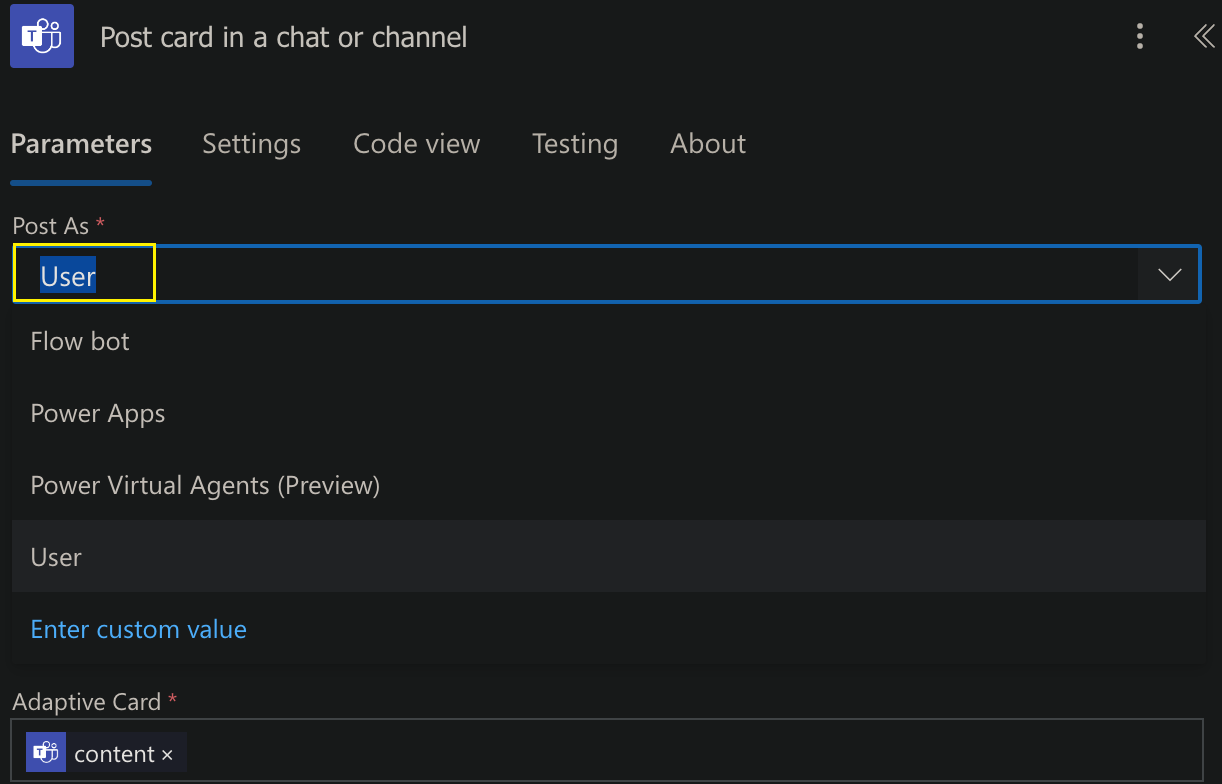Click the Adaptive Card label
1222x784 pixels.
(x=87, y=702)
